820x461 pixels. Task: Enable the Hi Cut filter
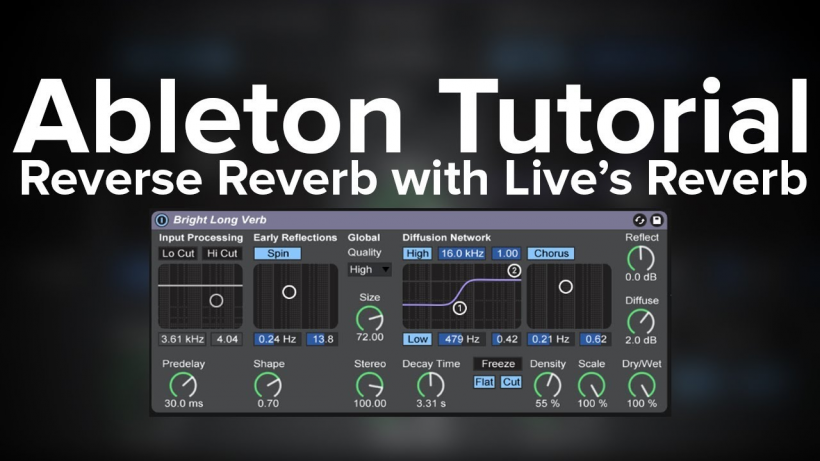[x=222, y=254]
